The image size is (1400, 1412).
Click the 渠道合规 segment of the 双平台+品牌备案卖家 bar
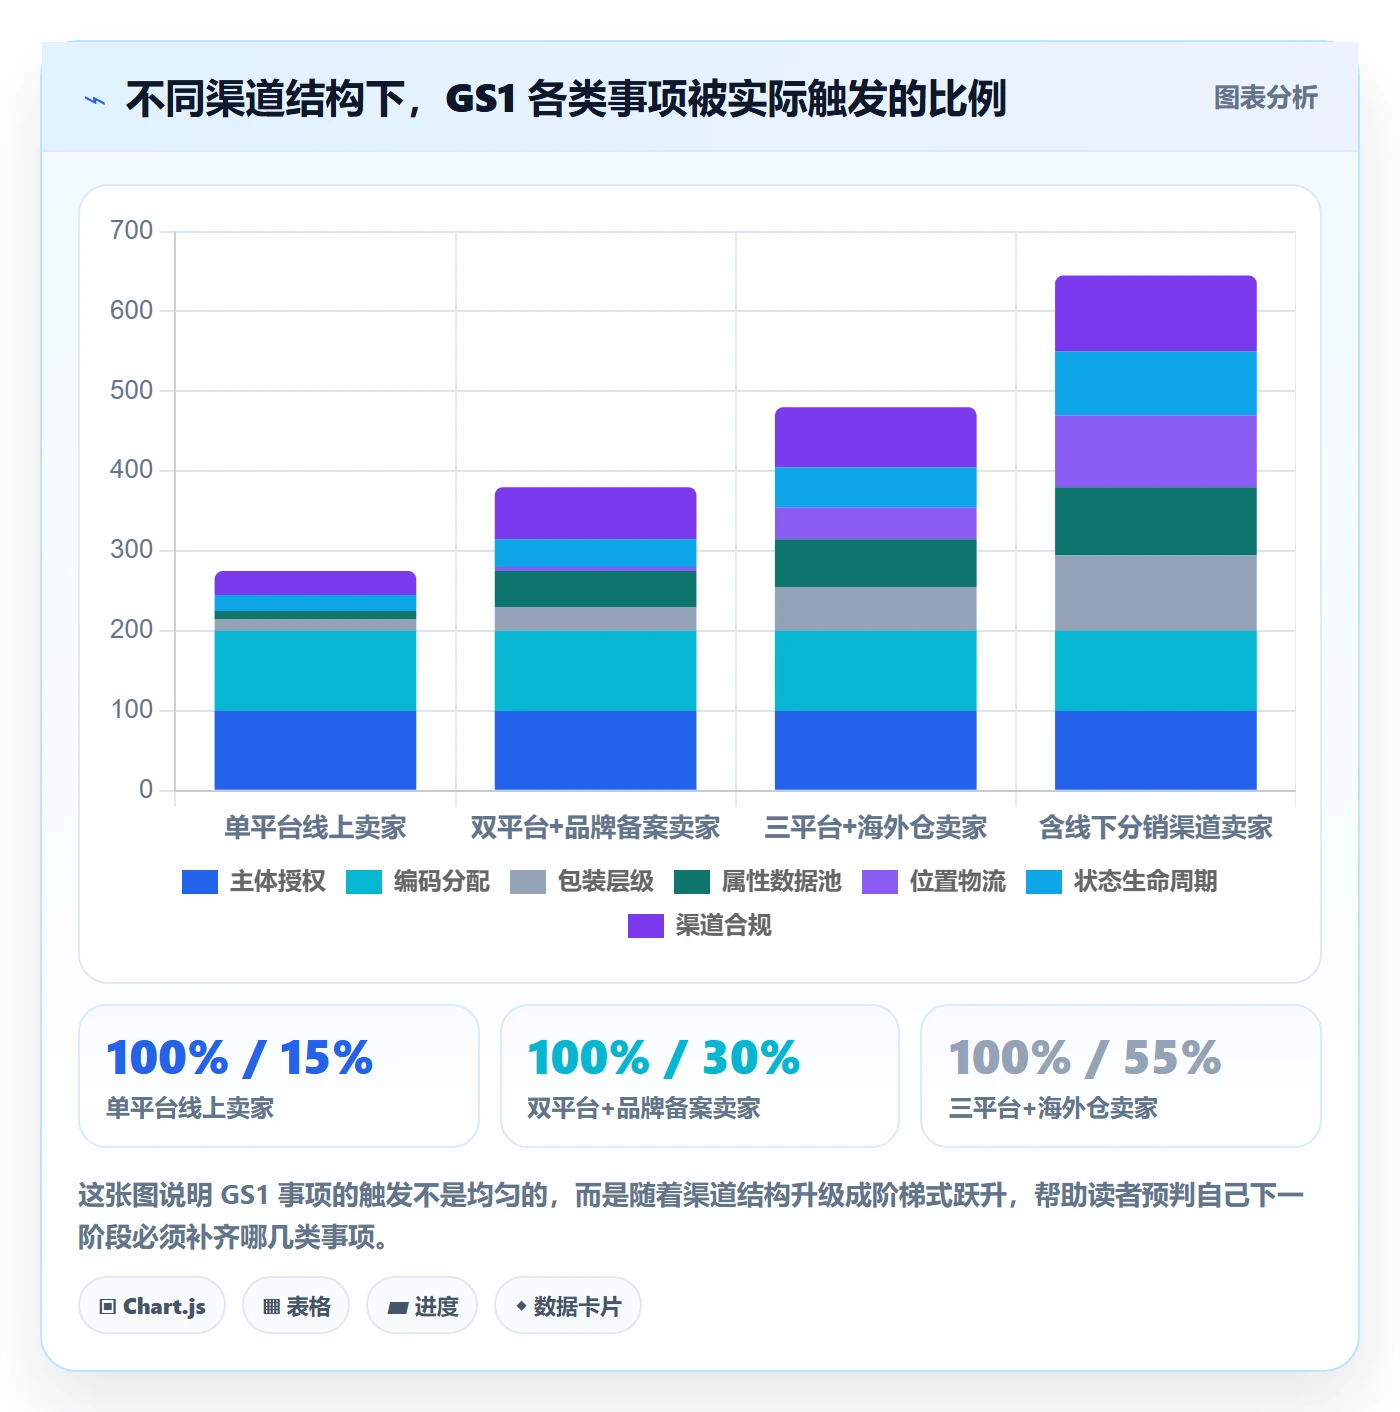pos(595,513)
